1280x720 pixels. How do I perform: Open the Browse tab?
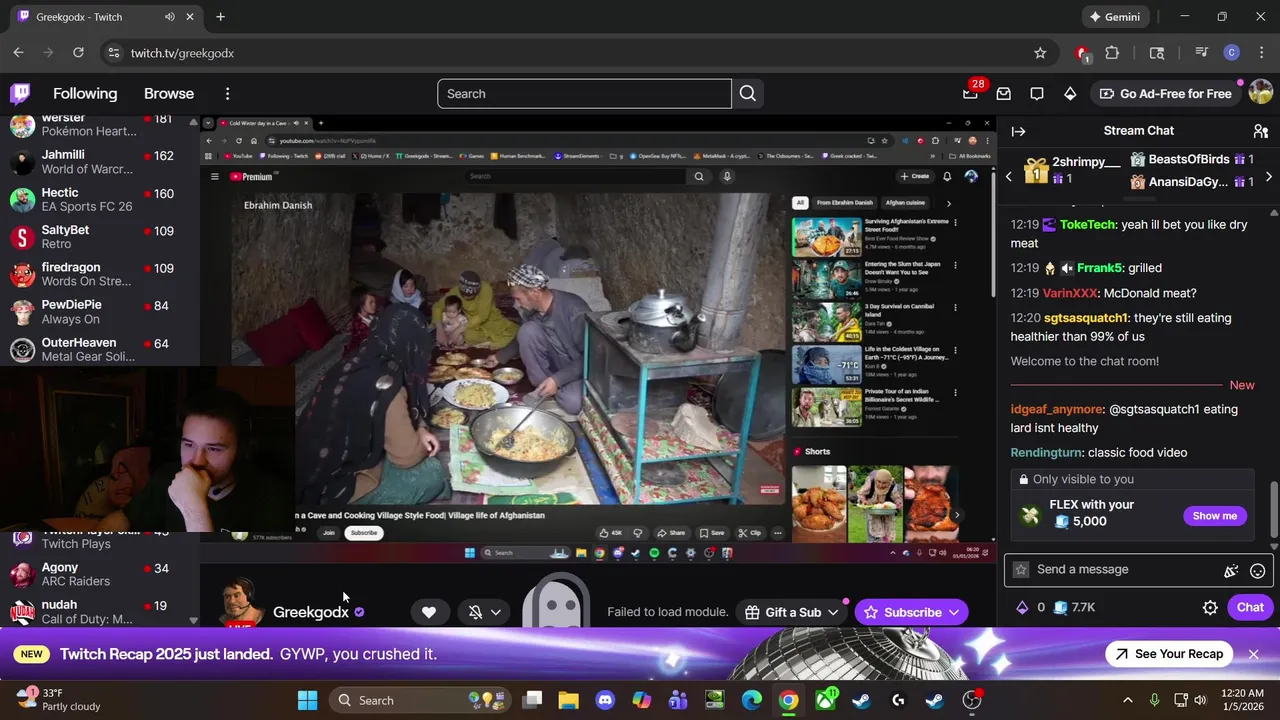pos(169,94)
